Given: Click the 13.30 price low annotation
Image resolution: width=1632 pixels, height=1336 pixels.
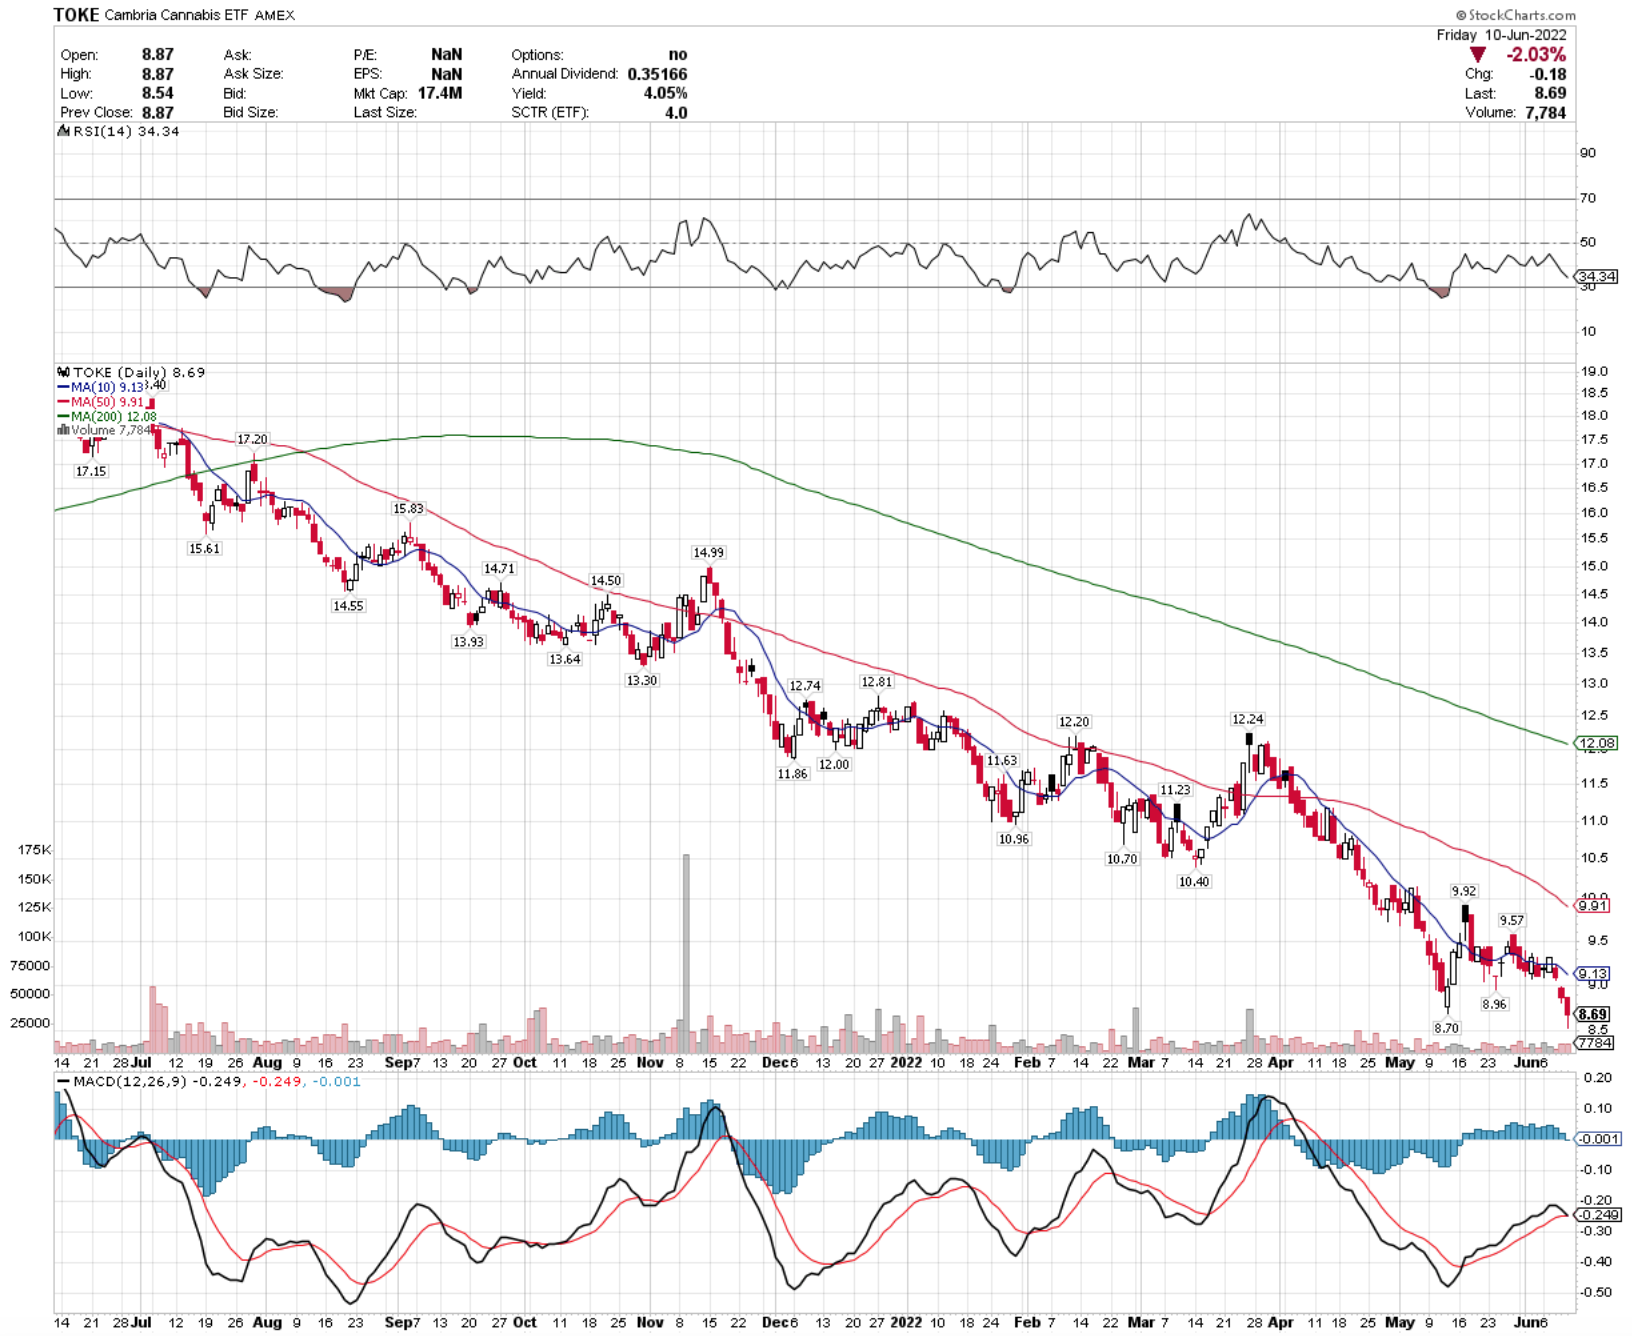Looking at the screenshot, I should click(x=642, y=680).
